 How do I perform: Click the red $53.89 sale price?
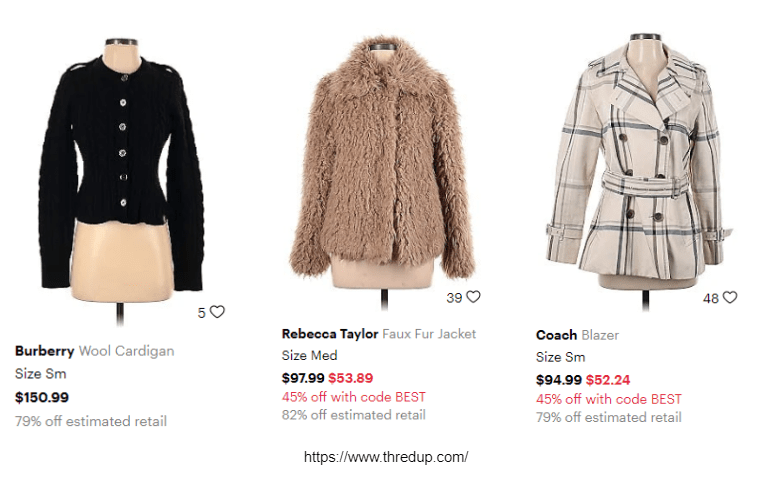351,378
